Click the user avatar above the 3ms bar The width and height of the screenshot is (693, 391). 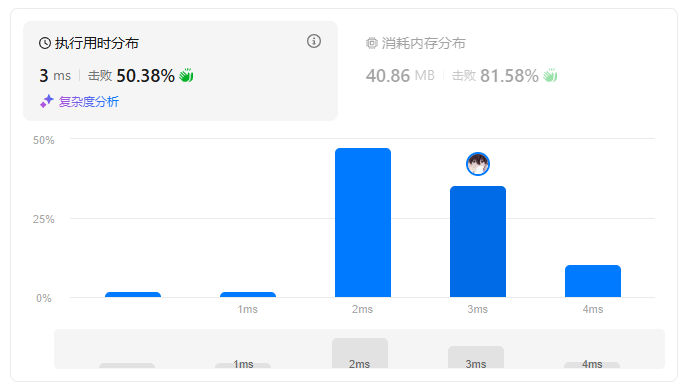click(478, 164)
